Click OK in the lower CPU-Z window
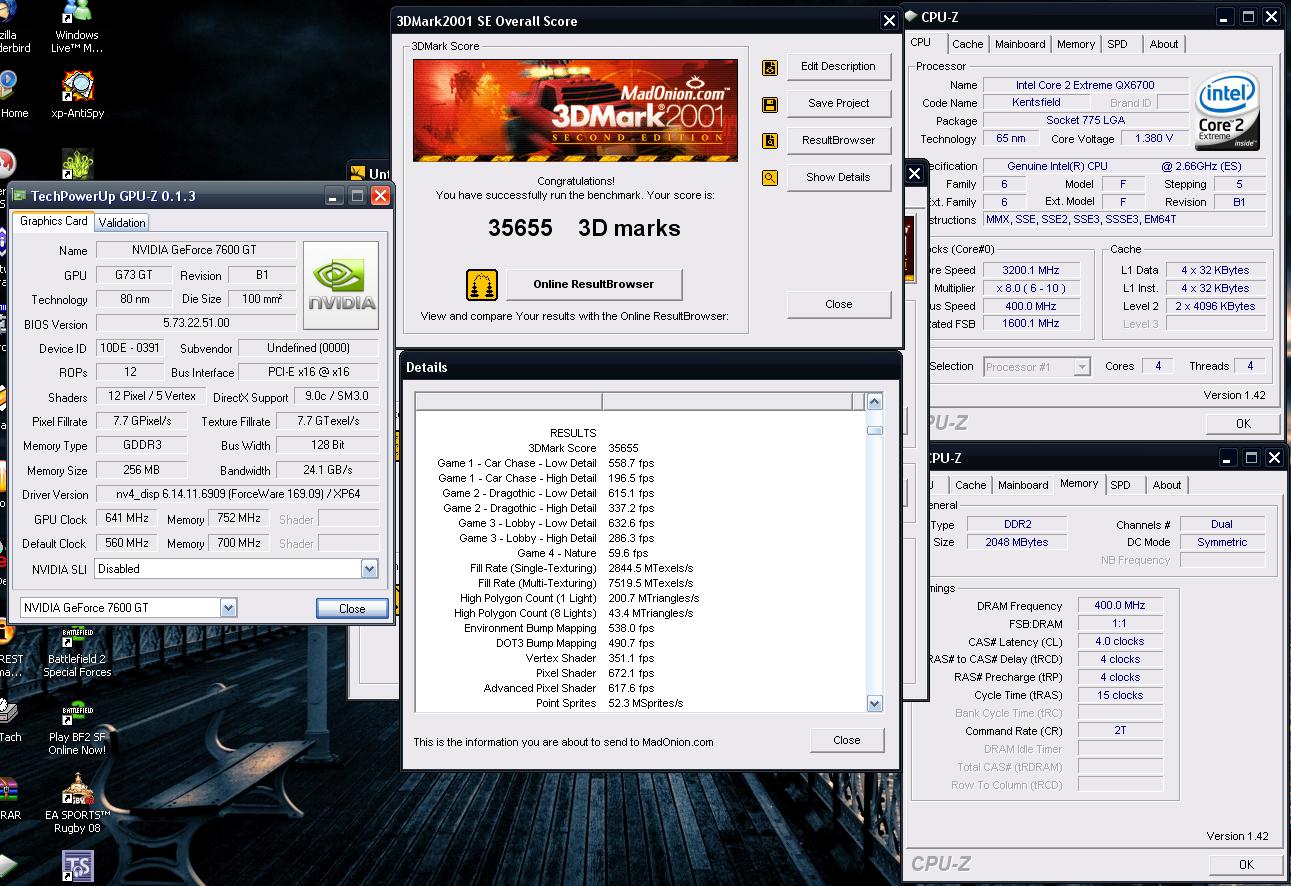This screenshot has height=886, width=1291. (1245, 865)
